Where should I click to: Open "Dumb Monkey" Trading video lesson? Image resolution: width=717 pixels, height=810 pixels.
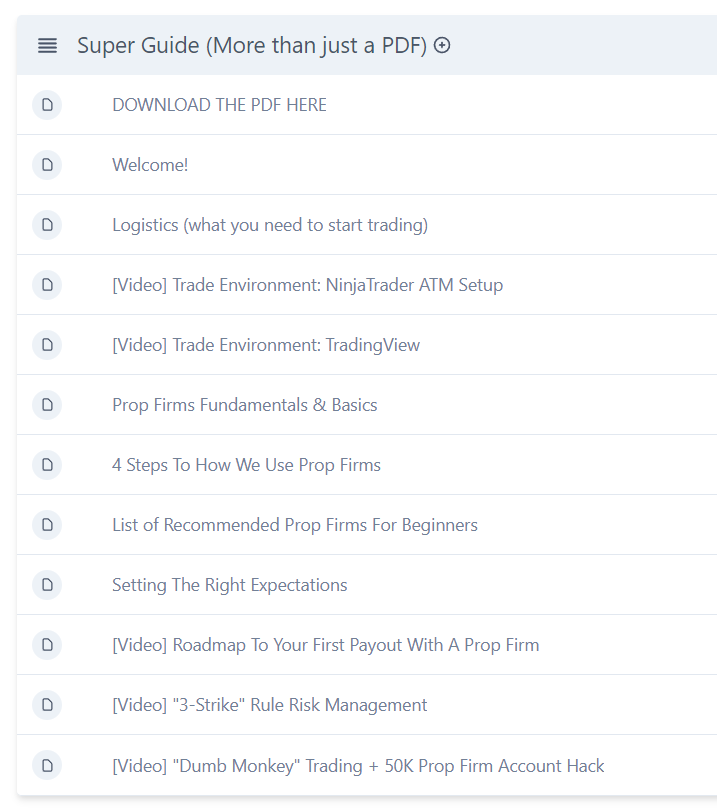358,766
